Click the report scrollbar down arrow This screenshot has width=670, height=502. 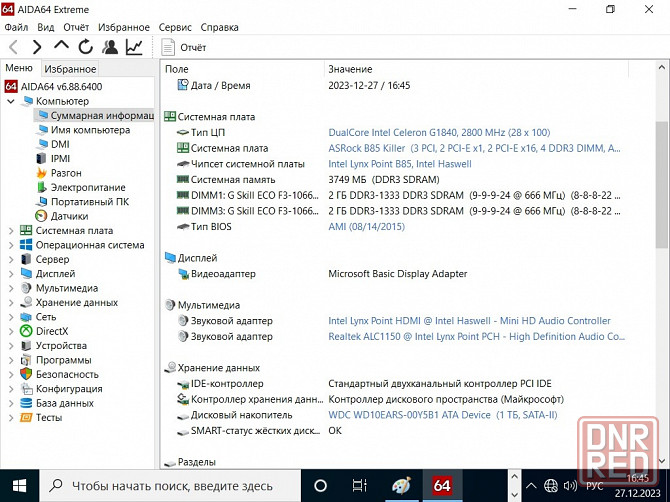[661, 461]
